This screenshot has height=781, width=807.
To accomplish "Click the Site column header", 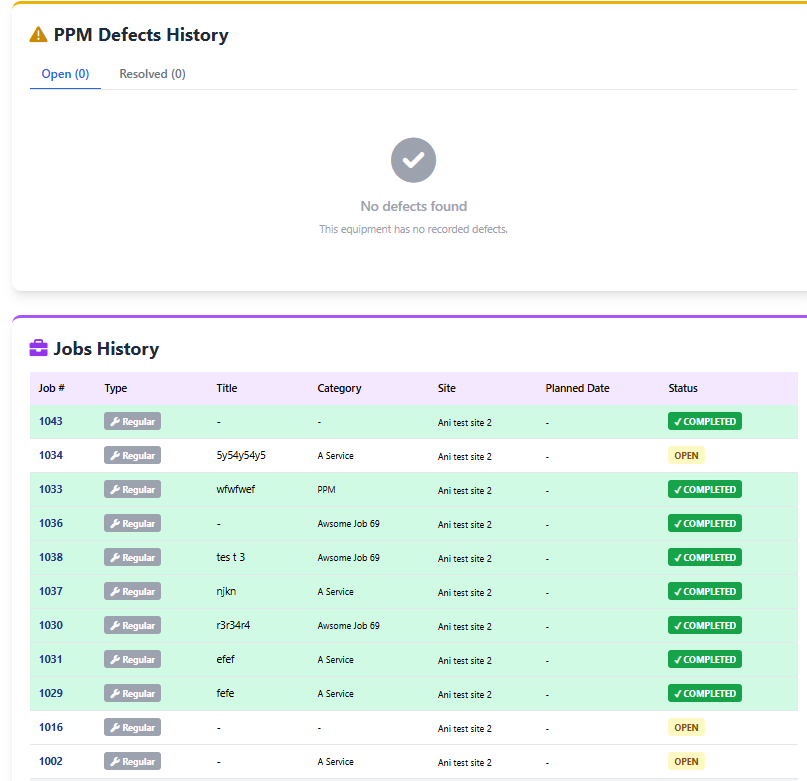I will (x=447, y=388).
